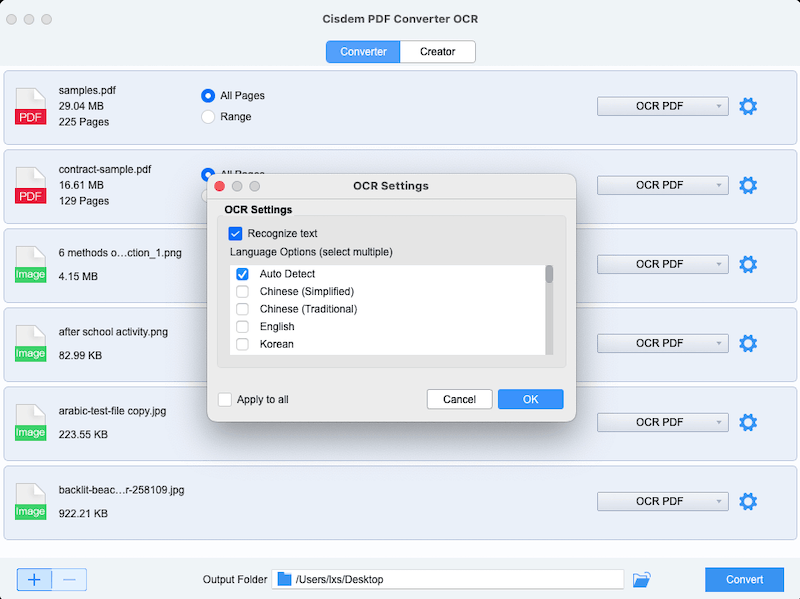Open OCR PDF format dropdown for contract-sample.pdf
This screenshot has height=599, width=800.
click(x=663, y=185)
